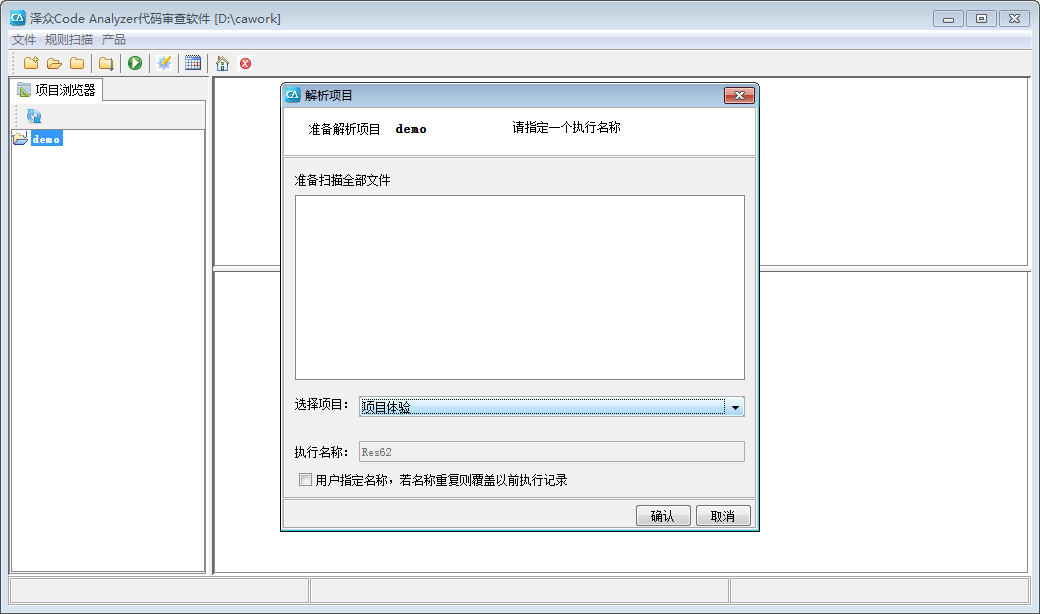Click the 执行名称 field showing Res62
This screenshot has width=1040, height=614.
tap(552, 452)
